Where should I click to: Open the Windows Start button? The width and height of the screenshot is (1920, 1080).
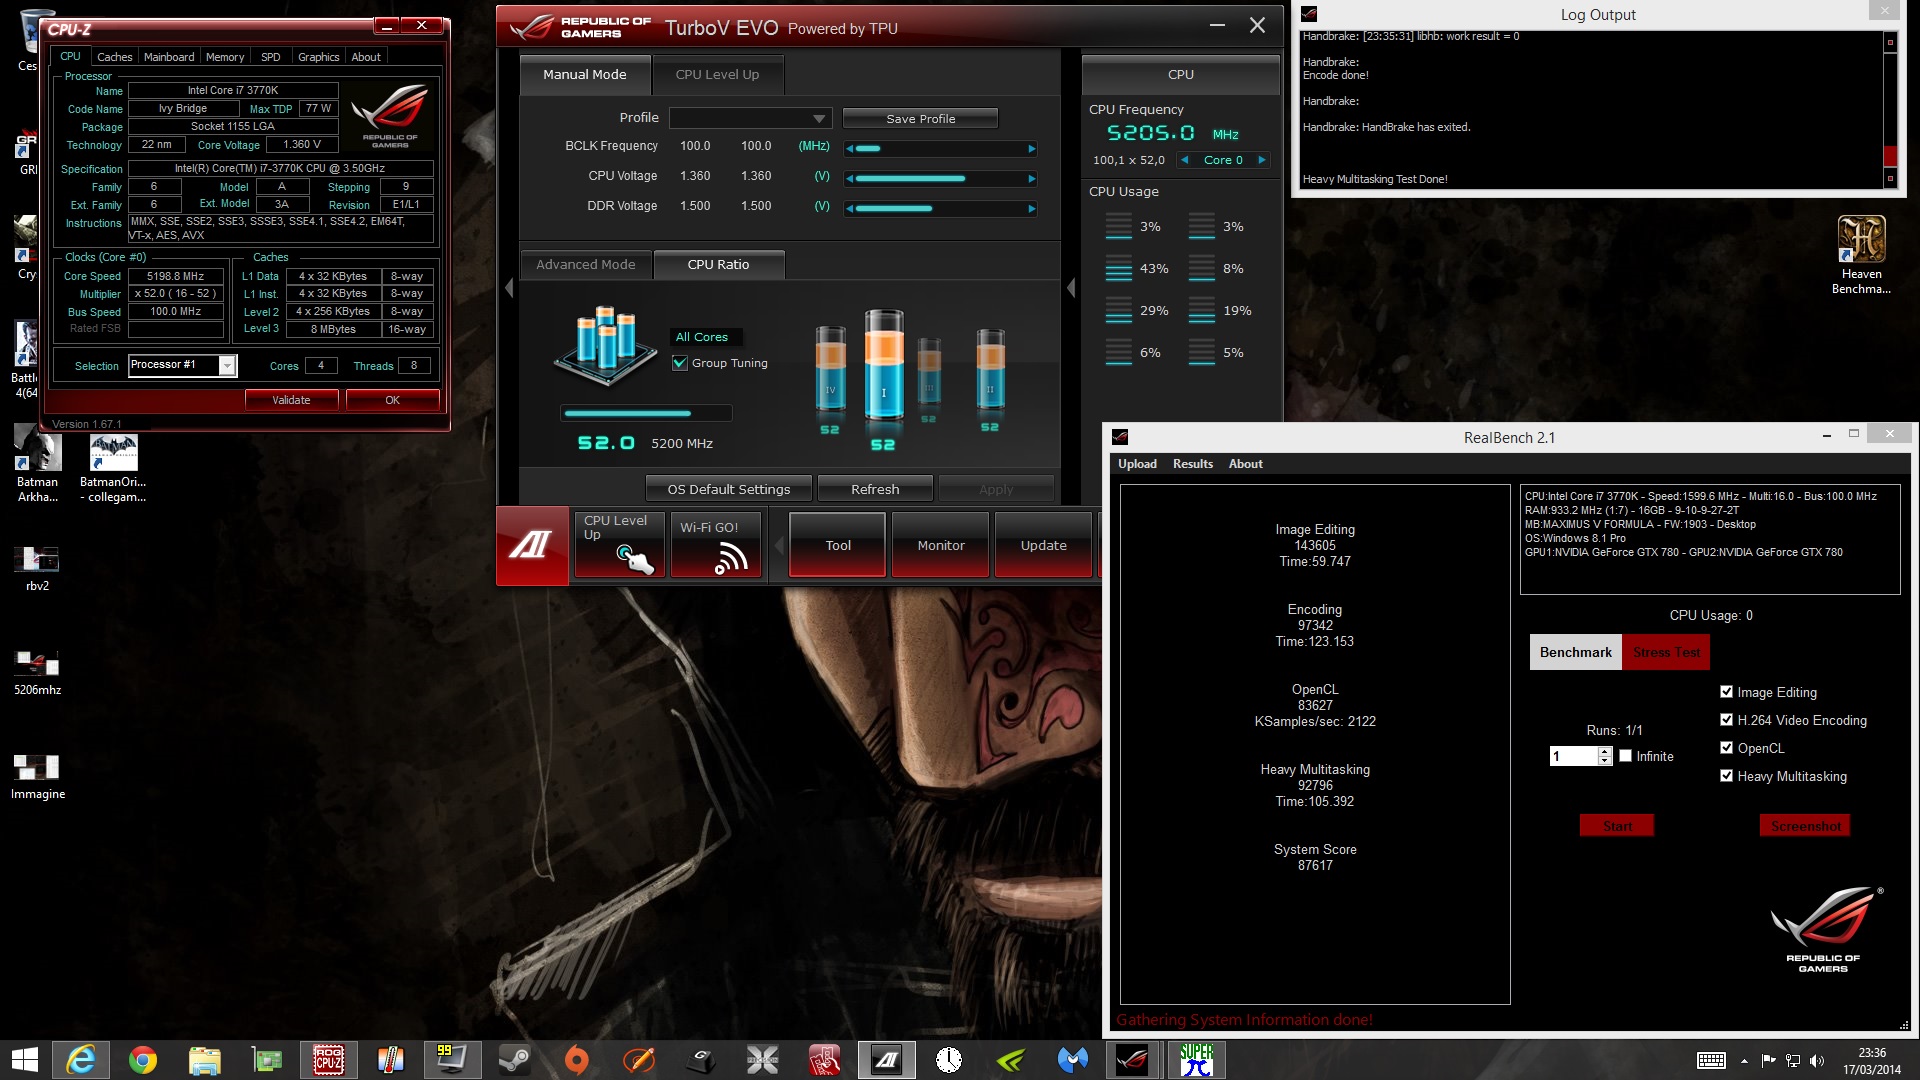24,1060
